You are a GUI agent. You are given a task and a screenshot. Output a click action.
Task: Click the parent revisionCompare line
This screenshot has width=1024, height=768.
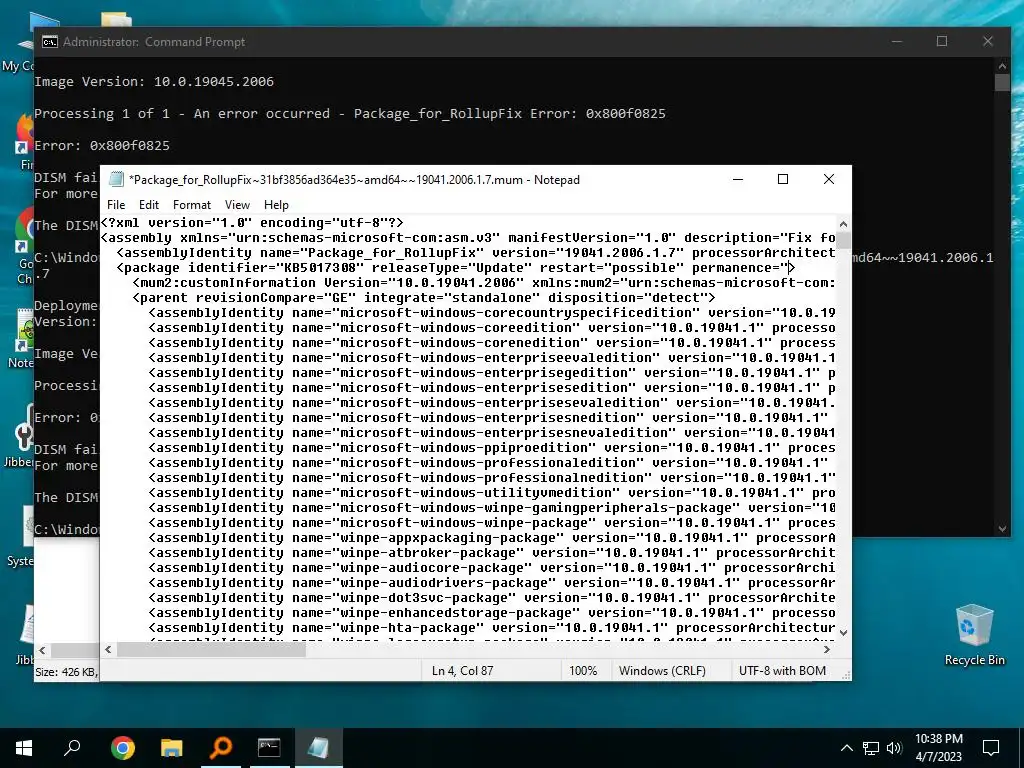coord(424,298)
